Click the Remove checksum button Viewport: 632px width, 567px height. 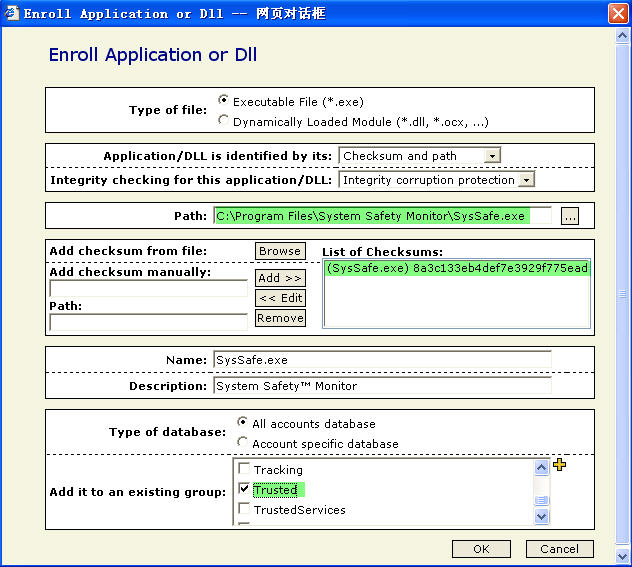coord(280,318)
